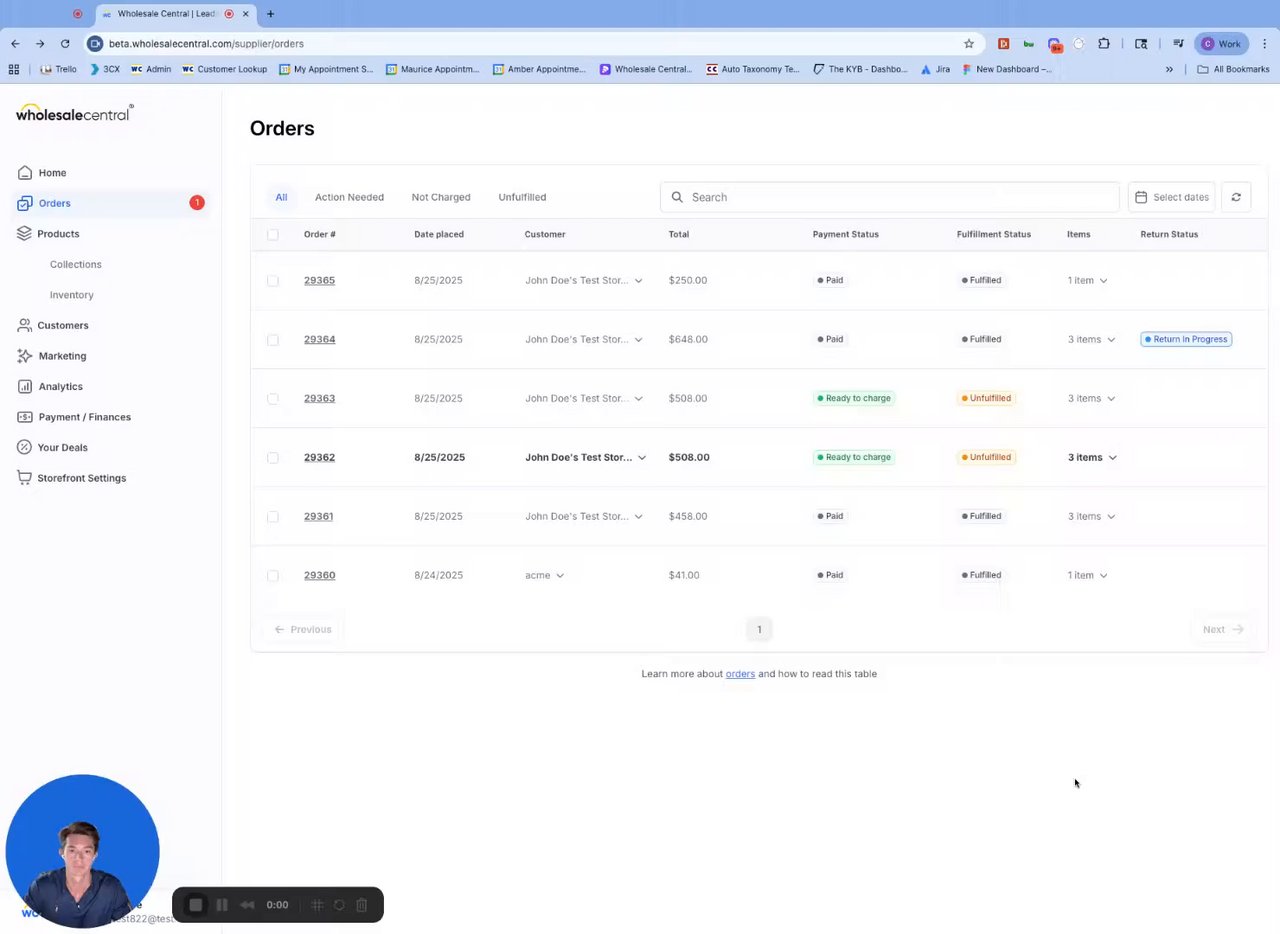Check the select-all orders checkbox

273,234
